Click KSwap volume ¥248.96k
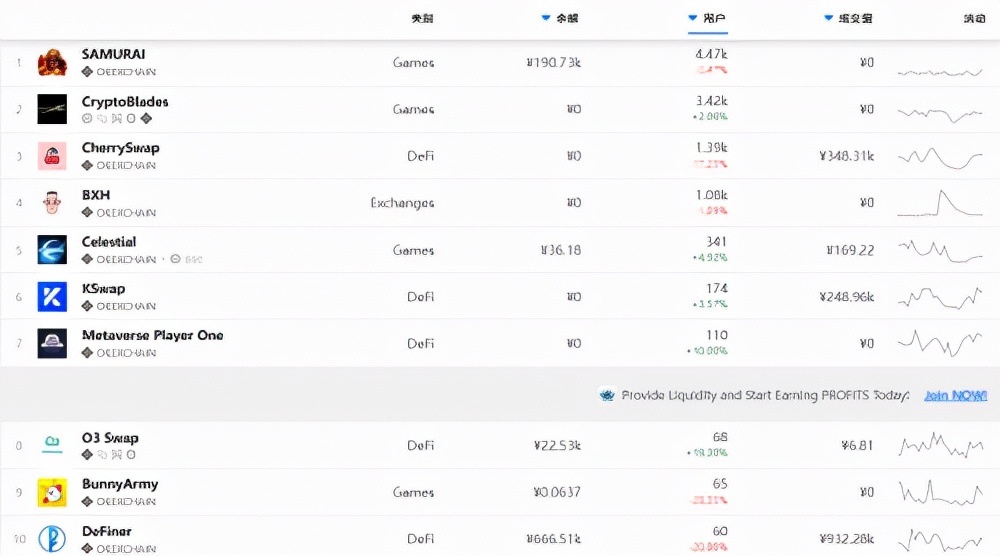Viewport: 1000px width, 556px height. pyautogui.click(x=846, y=296)
